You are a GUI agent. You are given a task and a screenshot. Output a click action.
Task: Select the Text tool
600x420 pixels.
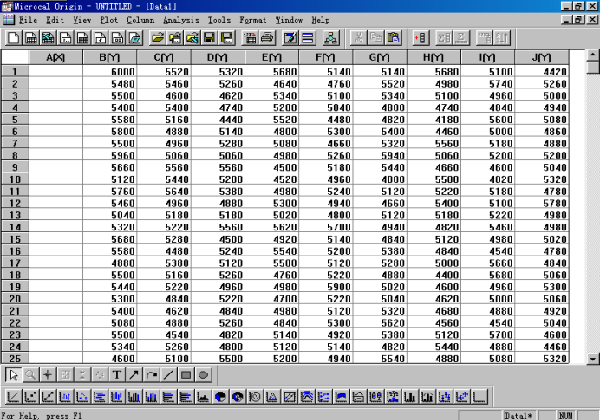pos(117,375)
